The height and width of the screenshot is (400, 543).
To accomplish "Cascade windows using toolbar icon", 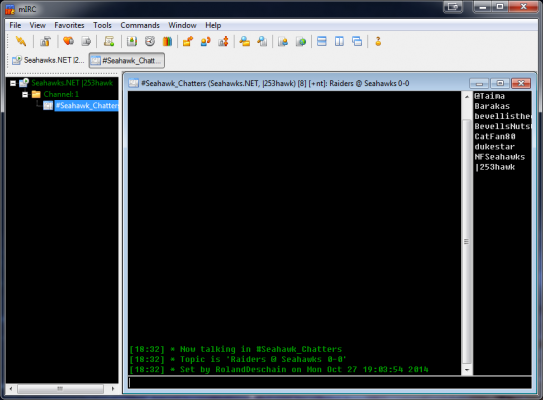I will [x=357, y=42].
